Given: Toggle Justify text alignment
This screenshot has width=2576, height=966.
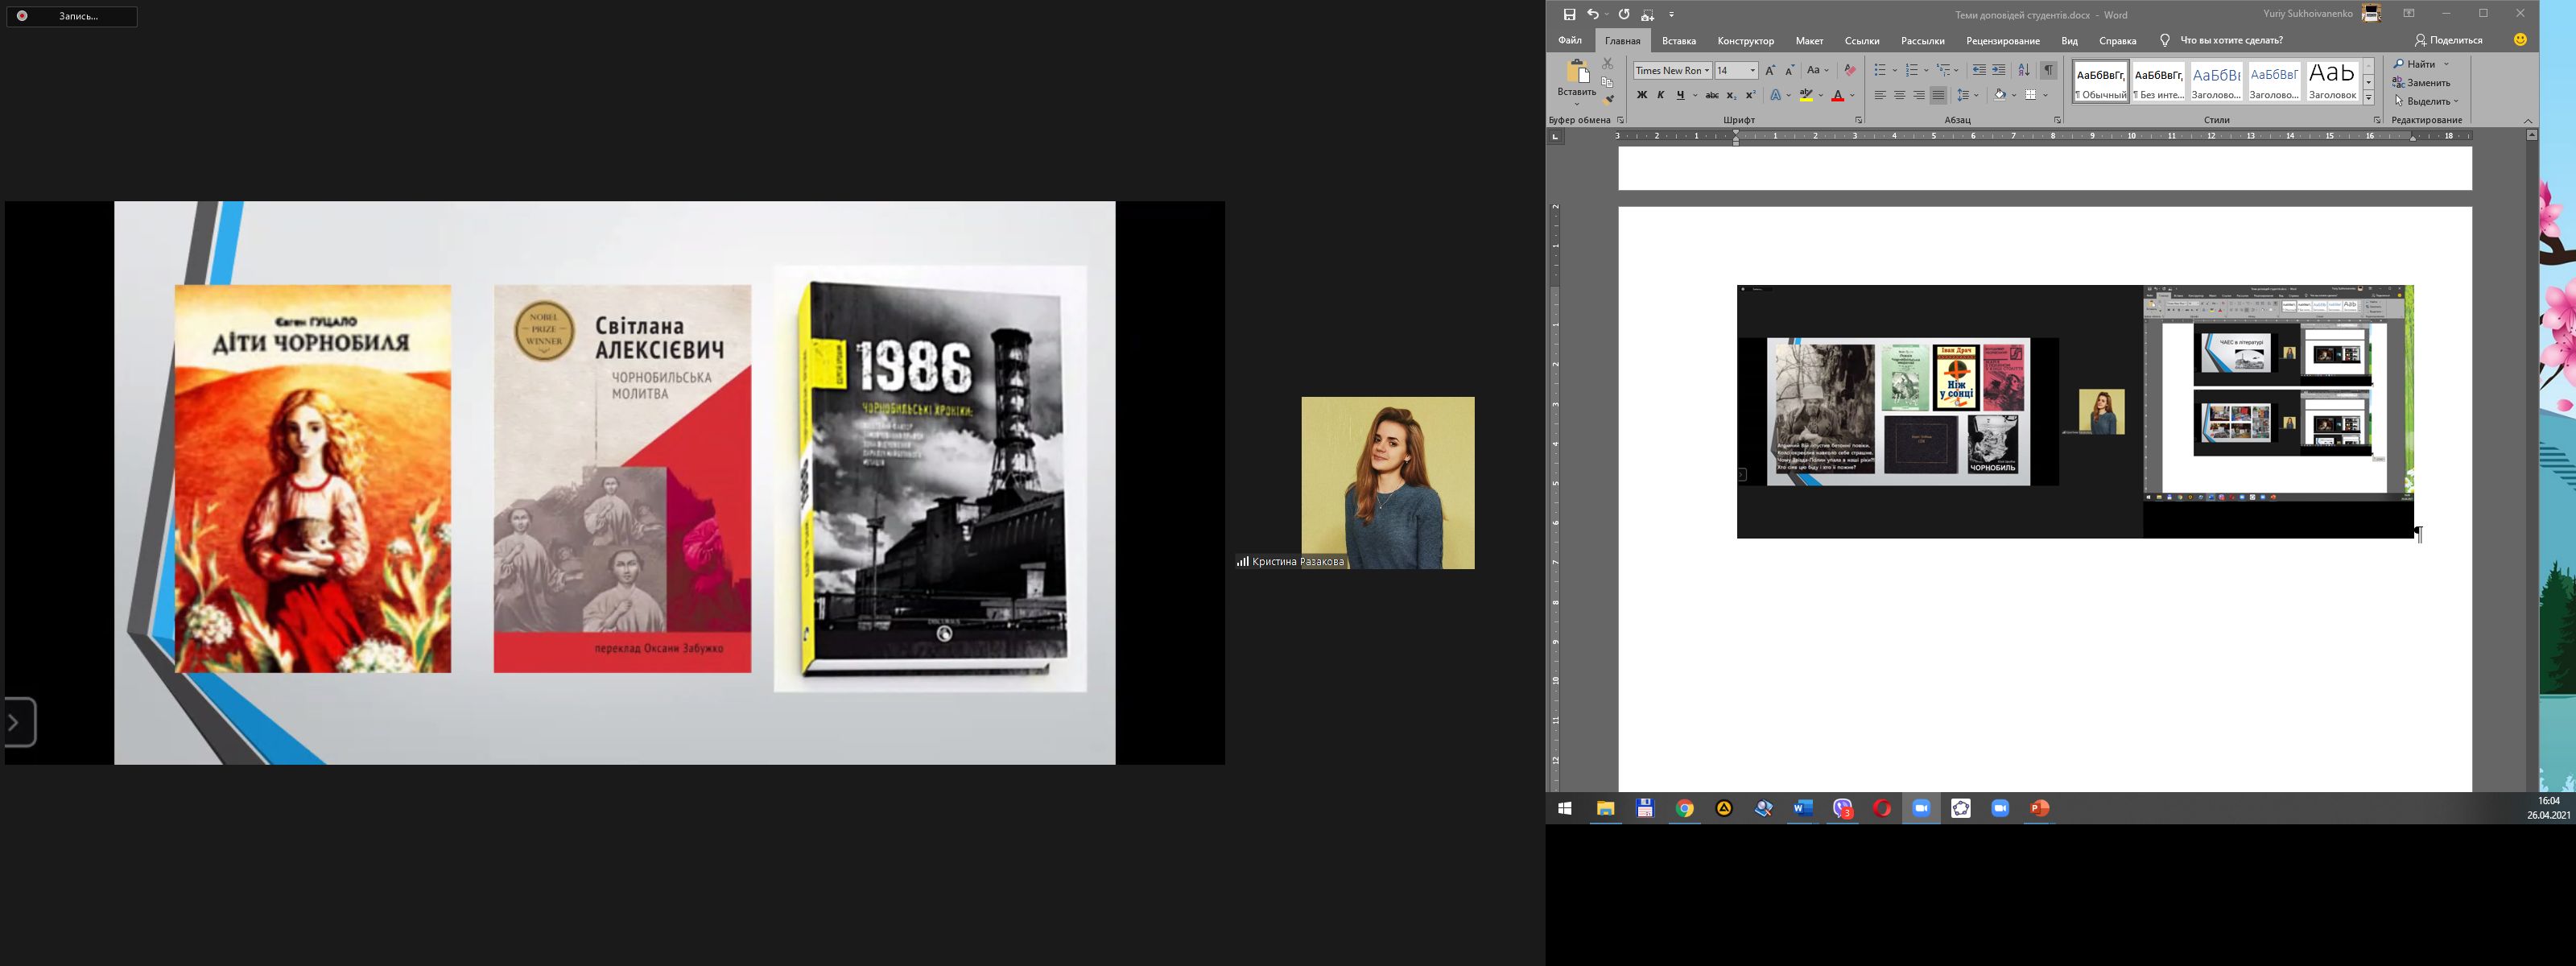Looking at the screenshot, I should (1938, 95).
